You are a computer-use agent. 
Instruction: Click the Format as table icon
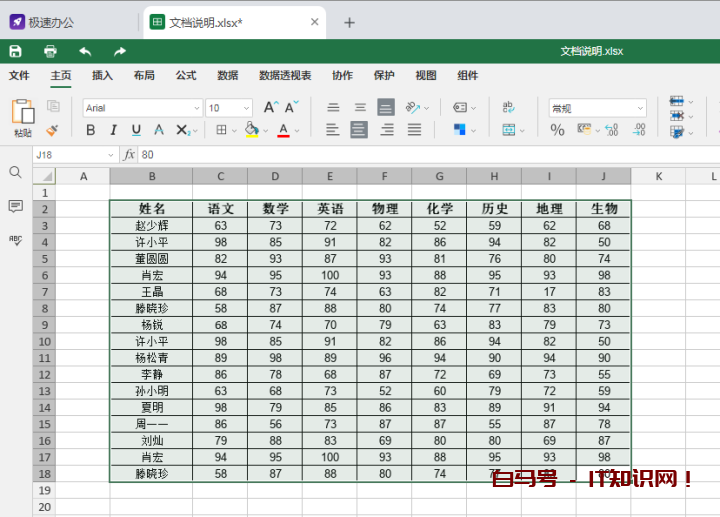point(677,132)
